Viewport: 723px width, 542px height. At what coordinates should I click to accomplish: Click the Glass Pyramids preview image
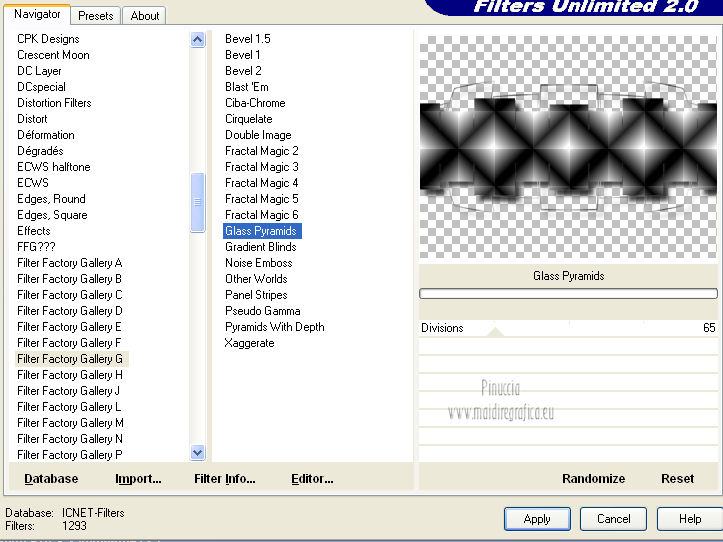tap(568, 147)
